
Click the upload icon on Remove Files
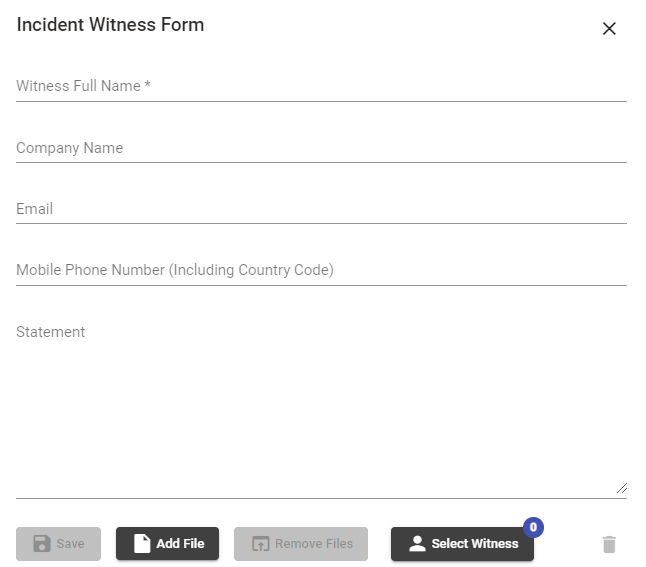tap(260, 544)
